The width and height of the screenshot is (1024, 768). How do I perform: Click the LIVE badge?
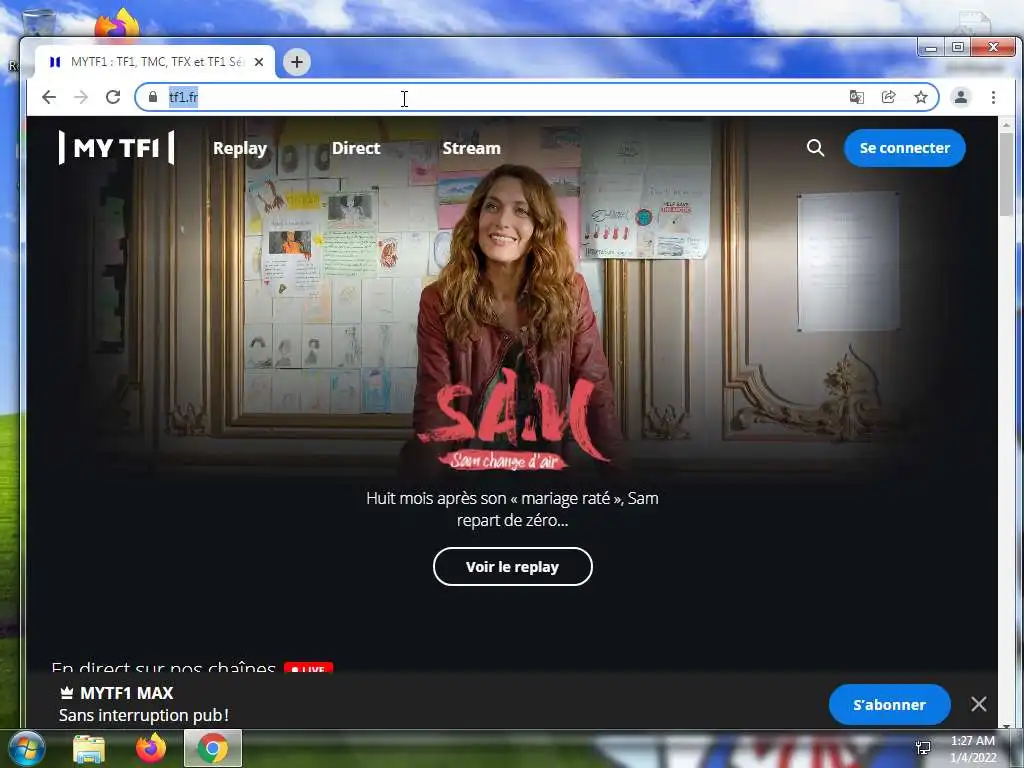[308, 669]
